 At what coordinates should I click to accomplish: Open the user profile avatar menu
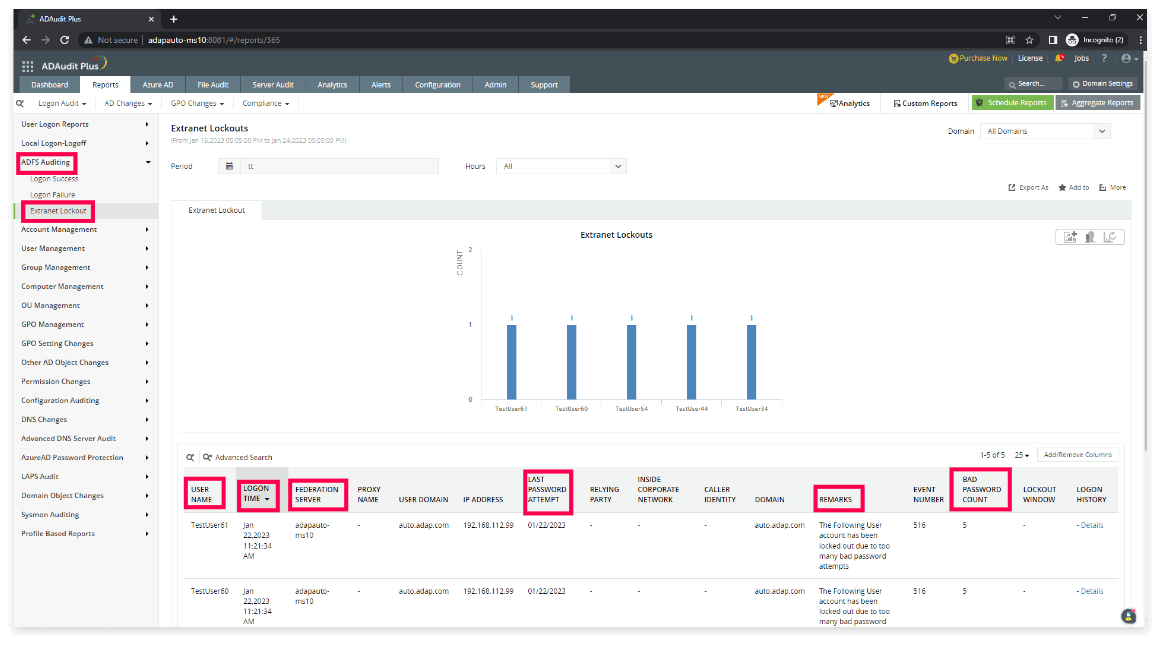(x=1128, y=59)
